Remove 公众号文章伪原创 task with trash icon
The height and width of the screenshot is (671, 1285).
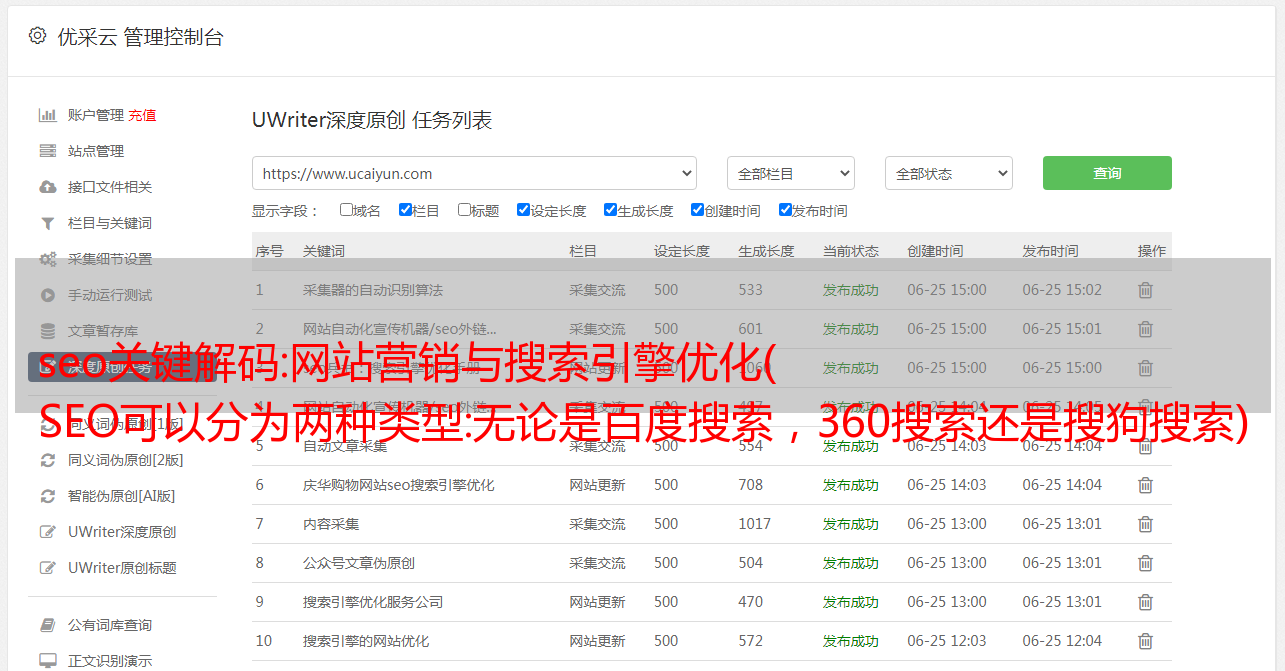tap(1145, 563)
